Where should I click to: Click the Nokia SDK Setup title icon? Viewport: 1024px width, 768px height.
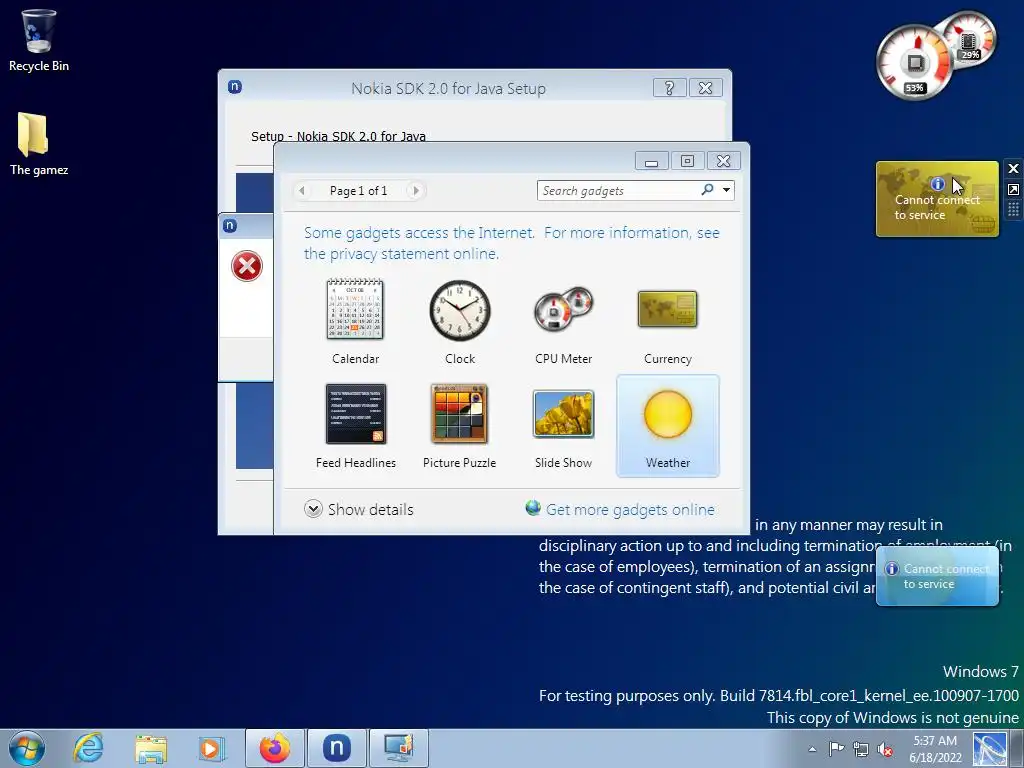click(x=234, y=86)
